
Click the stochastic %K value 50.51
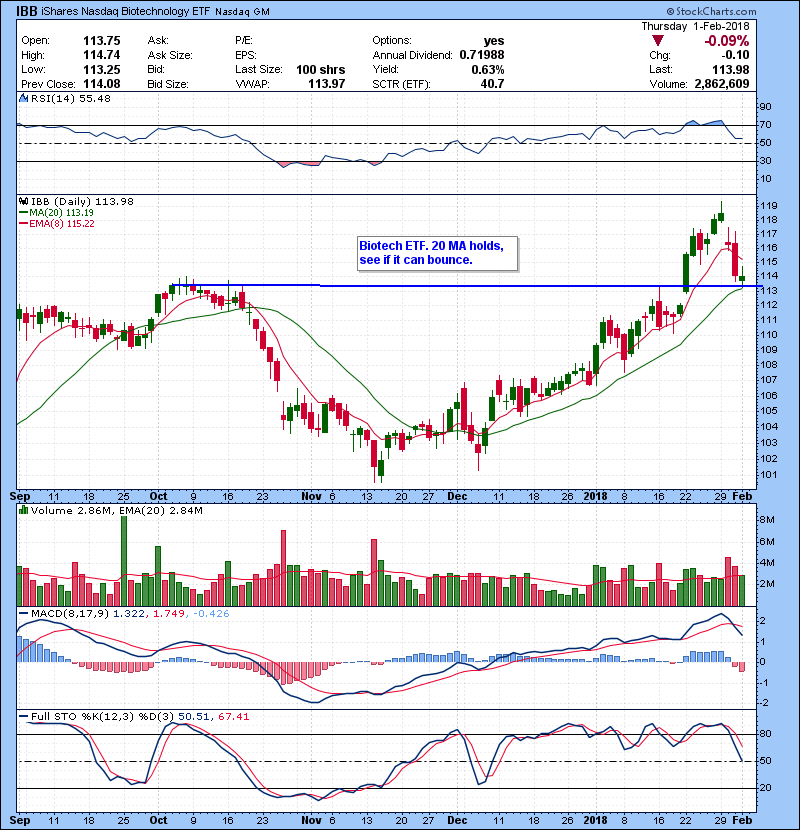point(193,716)
